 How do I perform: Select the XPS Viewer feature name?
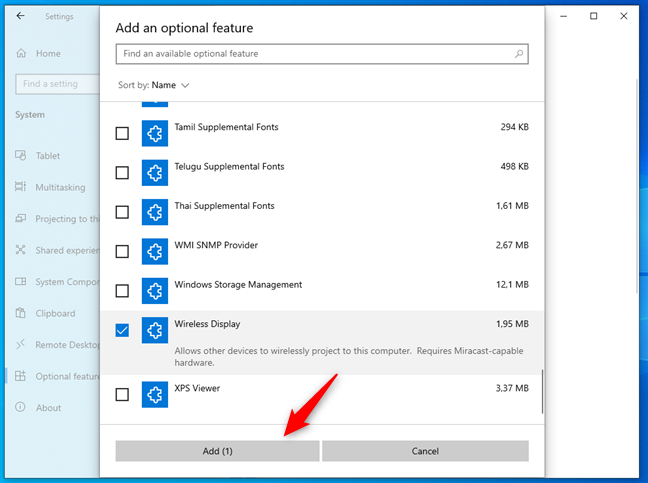[x=197, y=388]
